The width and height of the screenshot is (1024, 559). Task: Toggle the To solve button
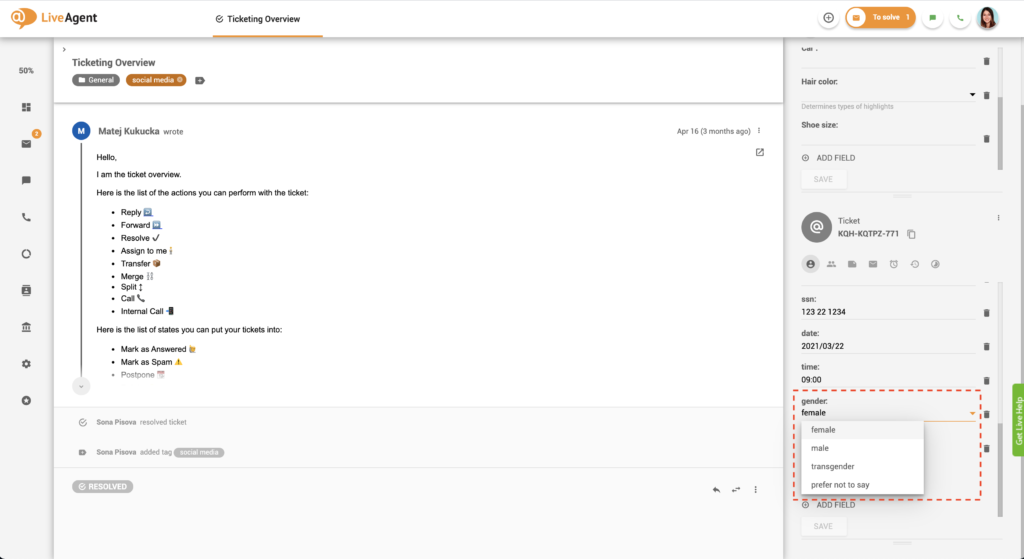(880, 18)
